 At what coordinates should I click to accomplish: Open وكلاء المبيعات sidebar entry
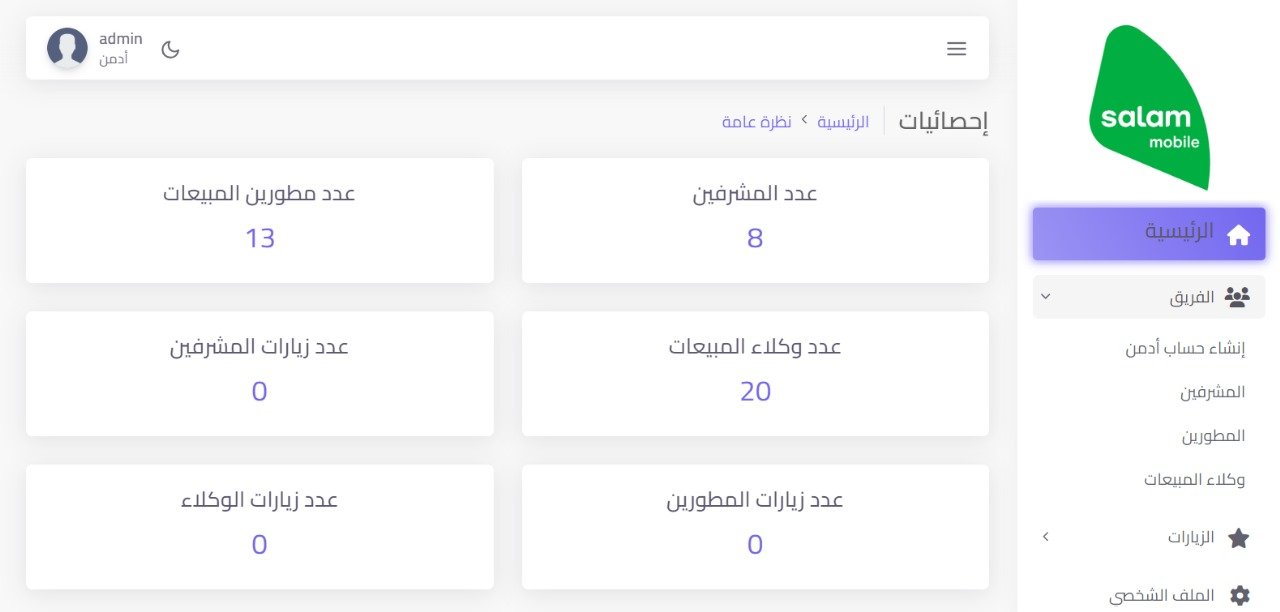1195,480
